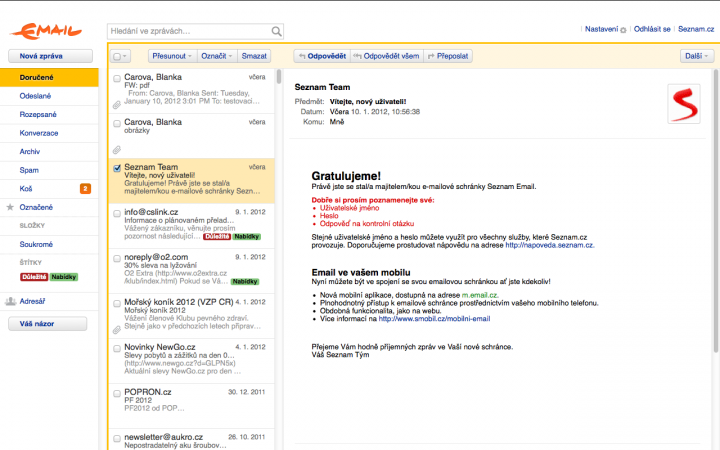
Task: Check the Carova, Blanka FW: pdf message
Action: tap(117, 79)
